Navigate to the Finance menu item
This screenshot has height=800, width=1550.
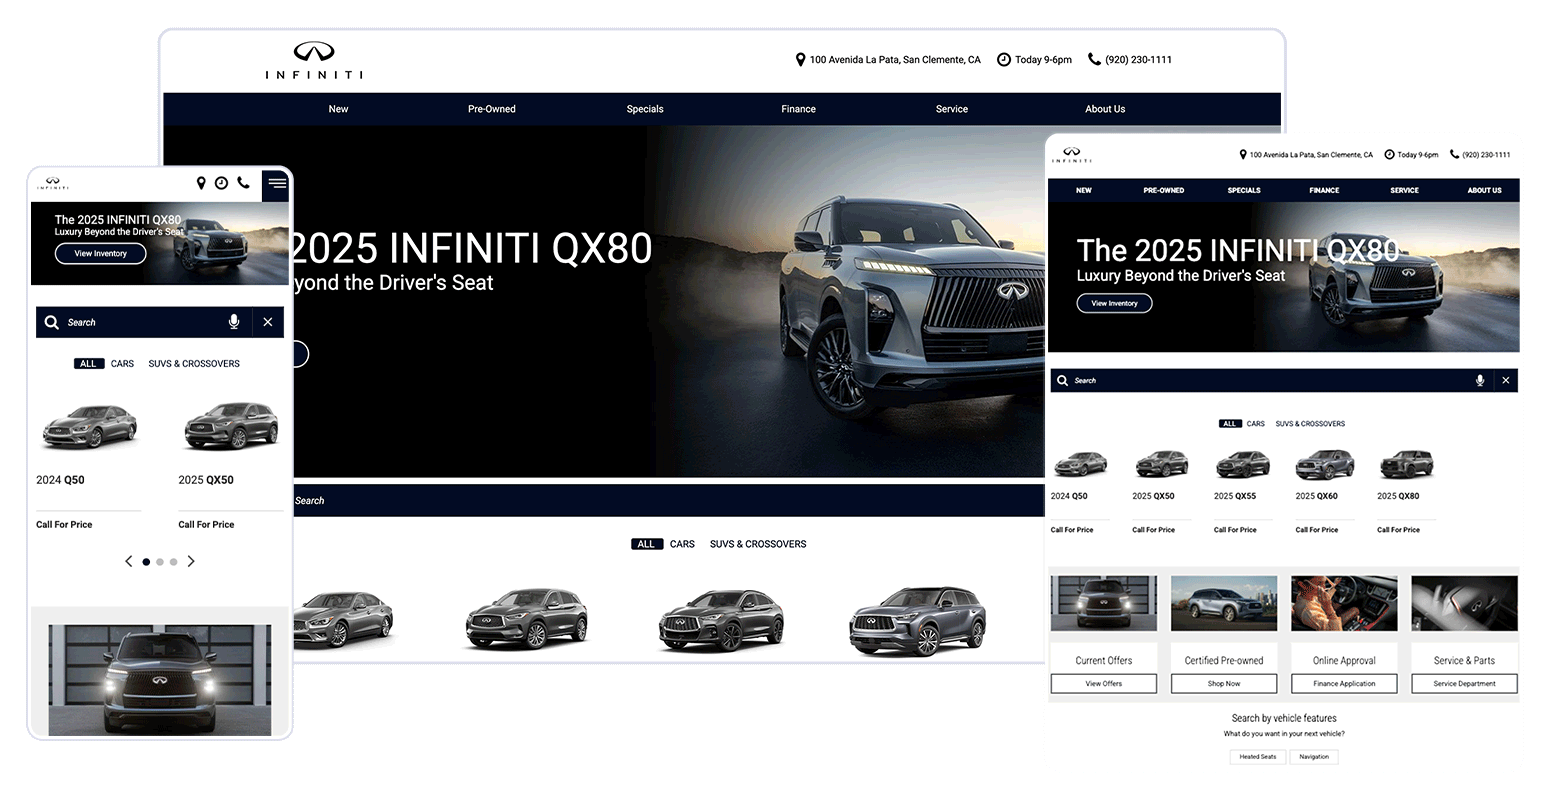(798, 108)
